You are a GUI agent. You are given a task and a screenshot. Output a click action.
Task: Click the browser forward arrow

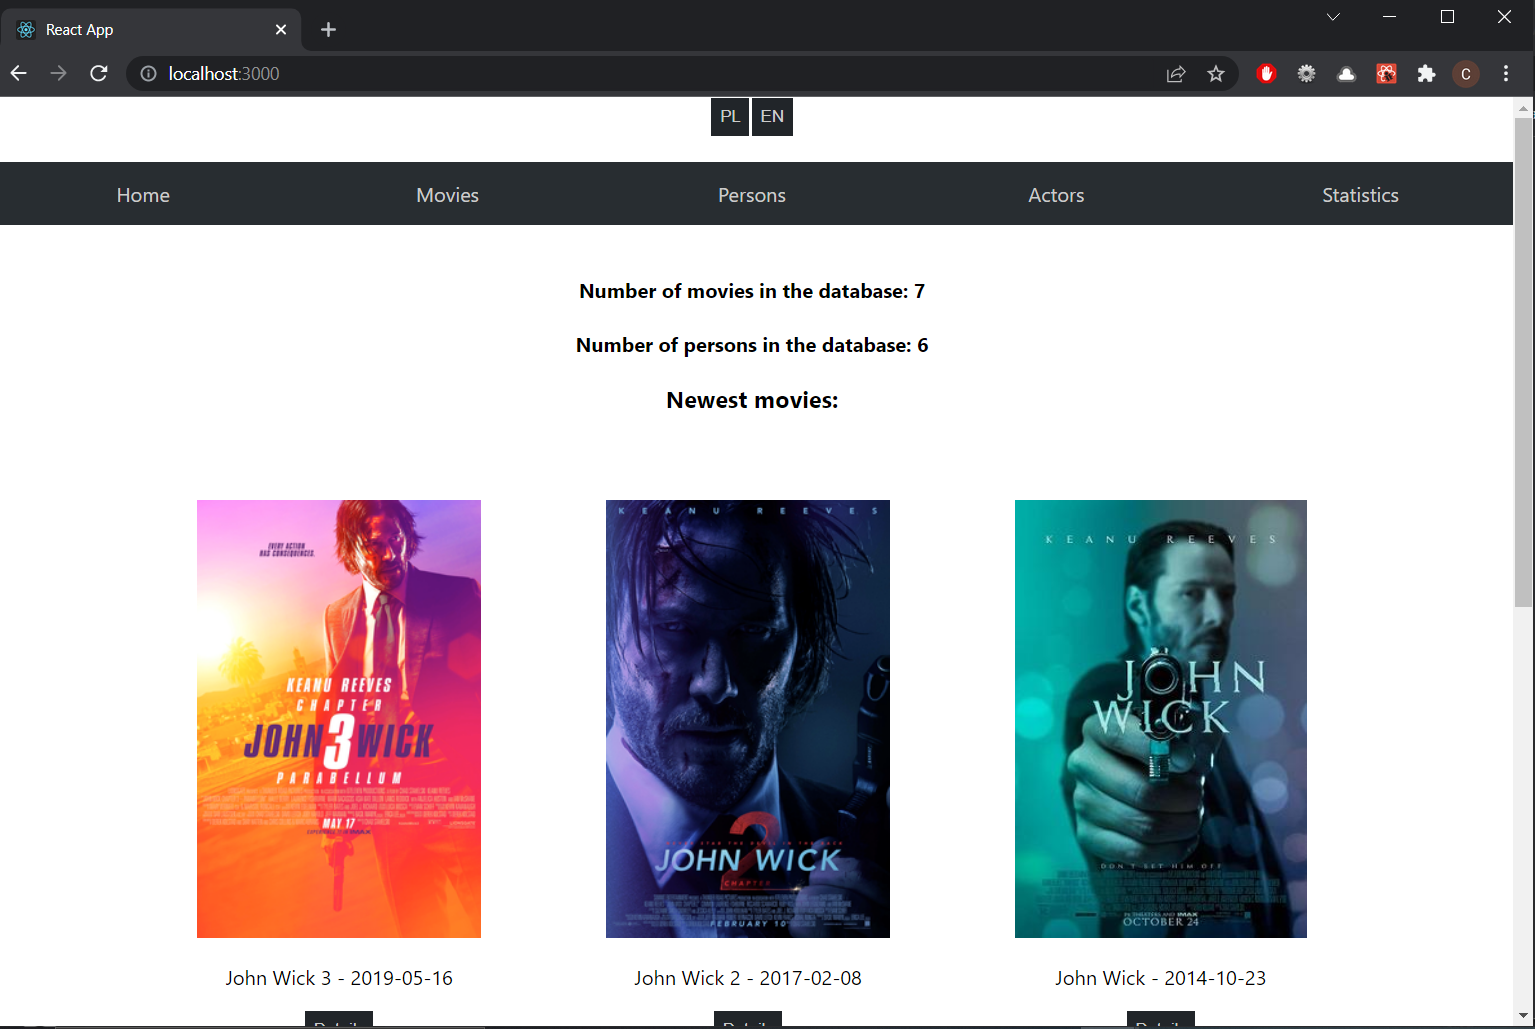click(x=58, y=73)
